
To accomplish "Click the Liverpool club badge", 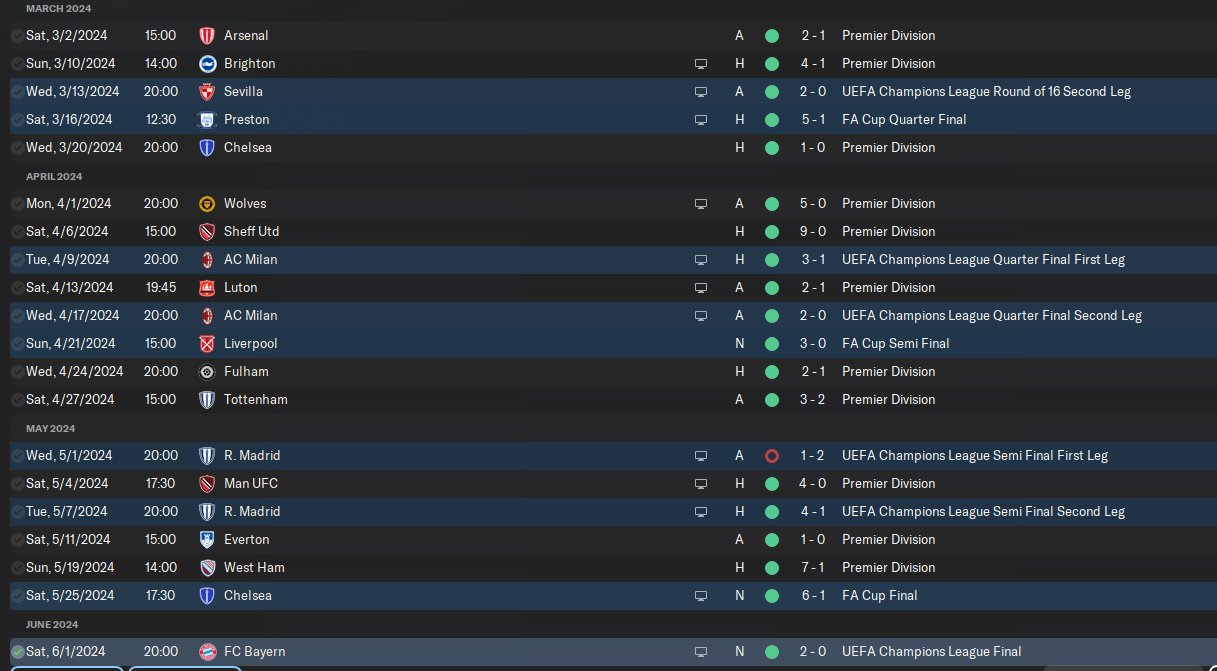I will (x=207, y=343).
